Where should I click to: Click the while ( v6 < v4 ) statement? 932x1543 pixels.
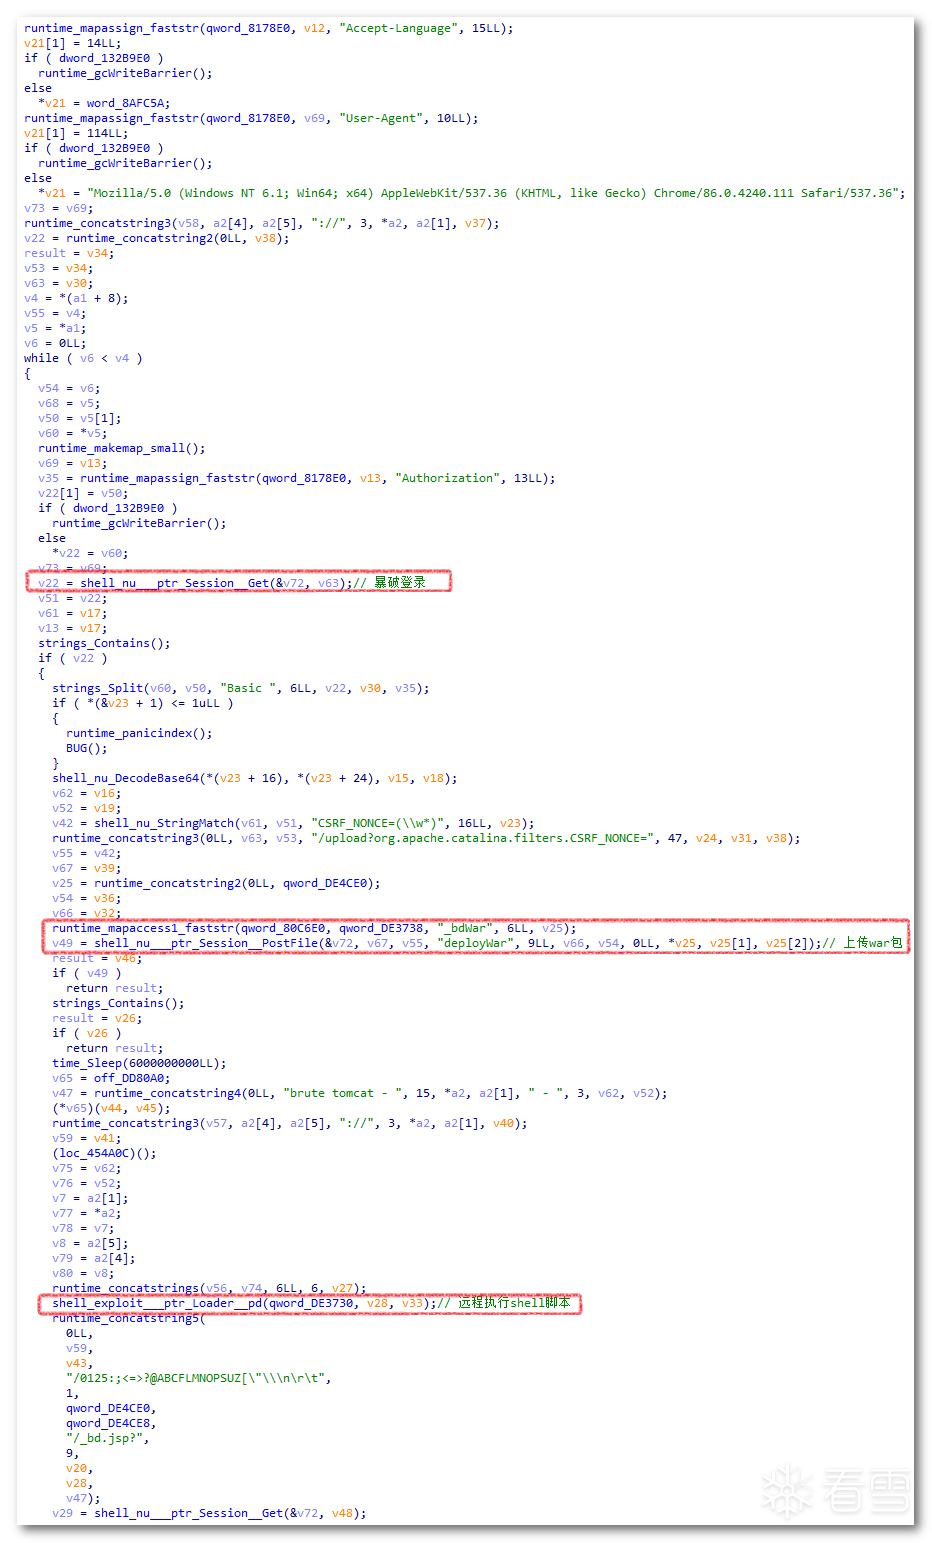(83, 358)
